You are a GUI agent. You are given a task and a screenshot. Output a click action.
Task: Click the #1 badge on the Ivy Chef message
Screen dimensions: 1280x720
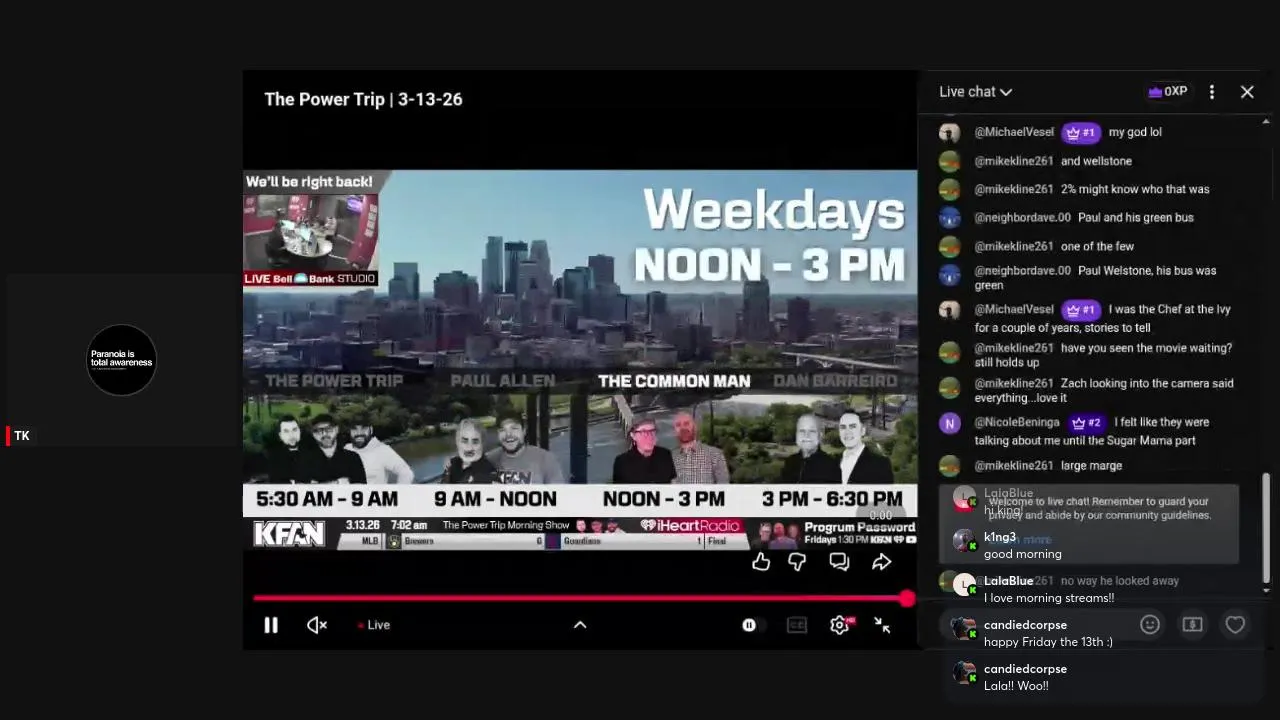pos(1081,310)
